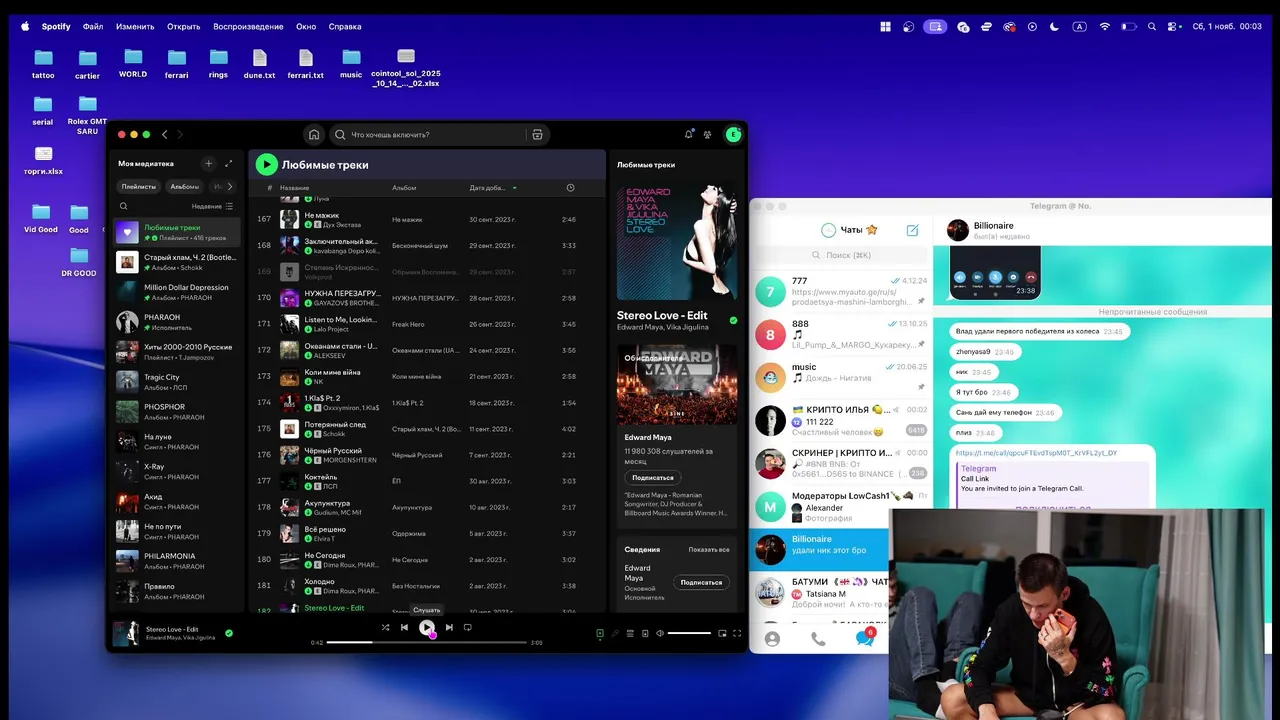The height and width of the screenshot is (720, 1280).
Task: Open the Окно menu
Action: (x=306, y=27)
